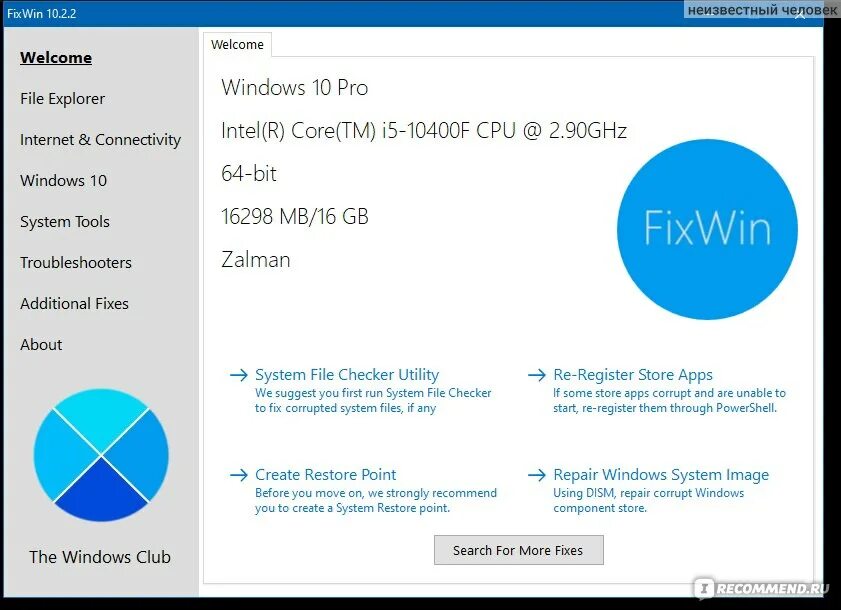Close the FixWin window
This screenshot has height=610, width=841.
click(800, 14)
